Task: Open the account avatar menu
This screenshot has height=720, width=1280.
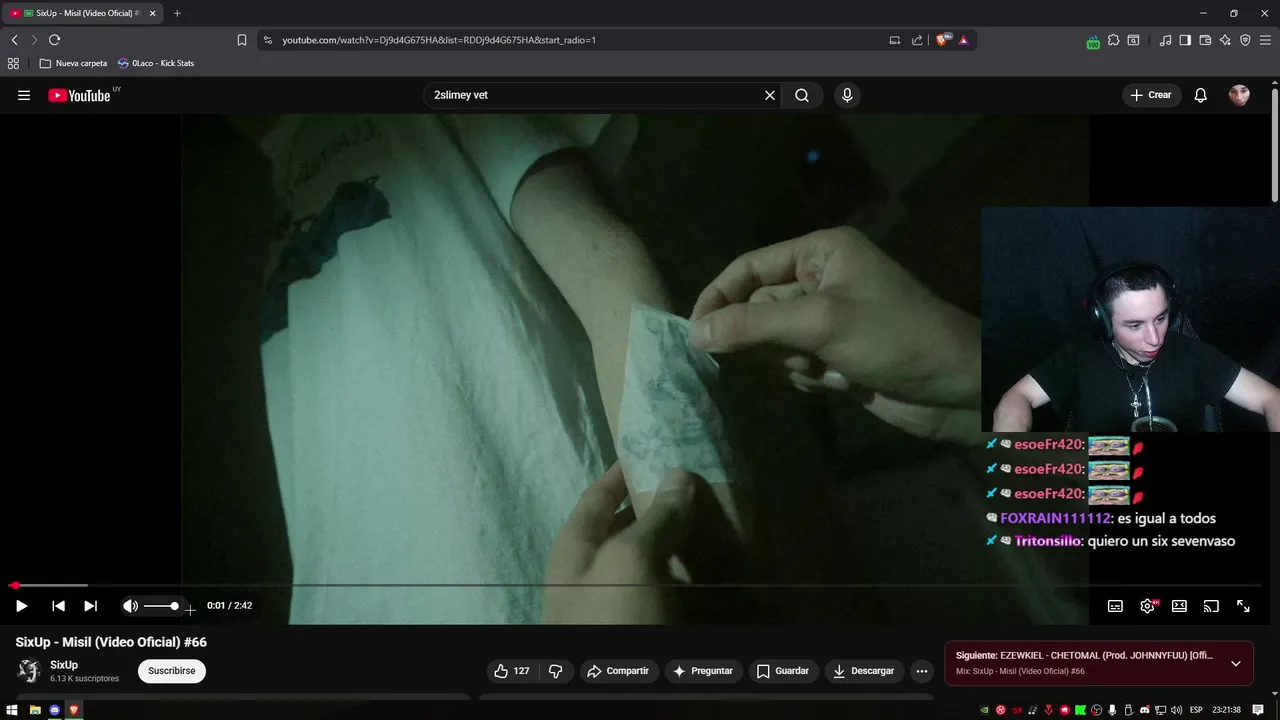Action: (x=1239, y=95)
